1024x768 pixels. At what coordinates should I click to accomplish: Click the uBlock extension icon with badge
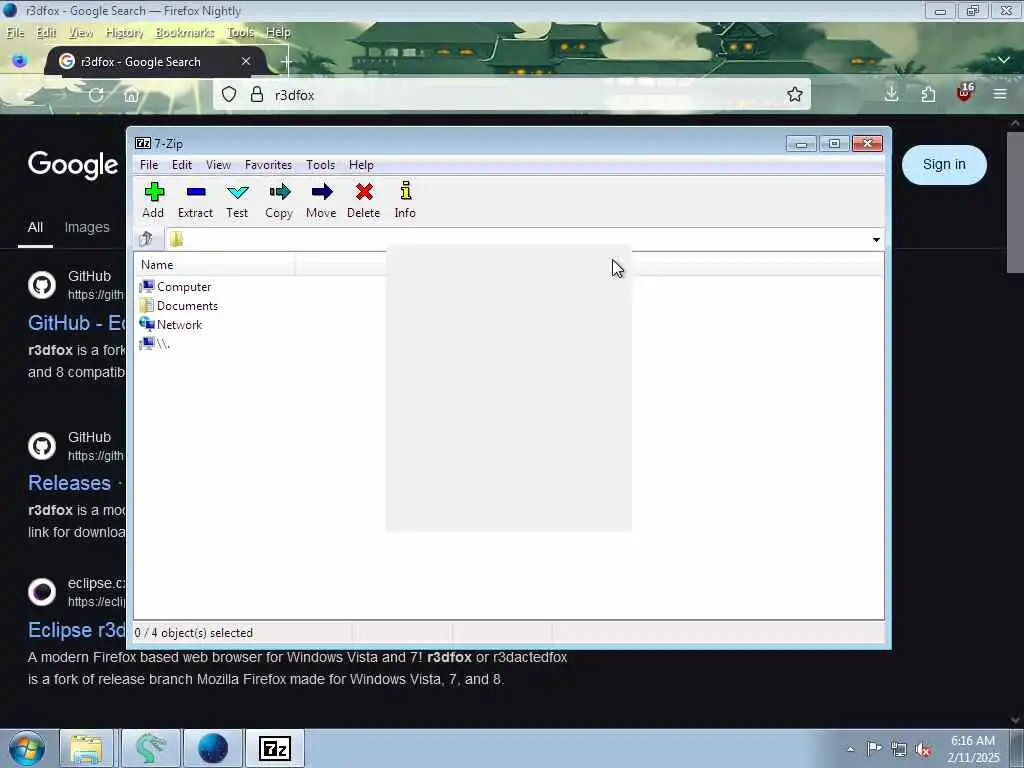tap(965, 93)
